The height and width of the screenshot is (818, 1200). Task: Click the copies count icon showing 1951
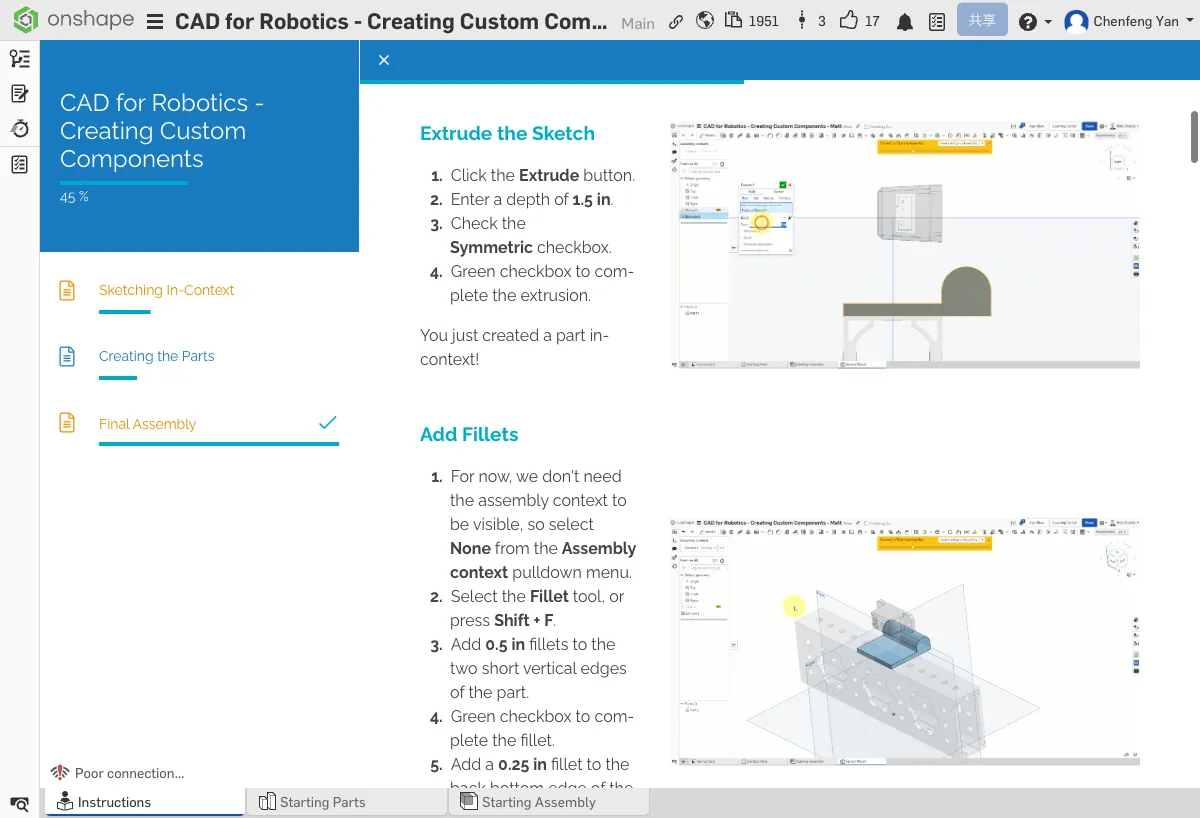coord(735,21)
